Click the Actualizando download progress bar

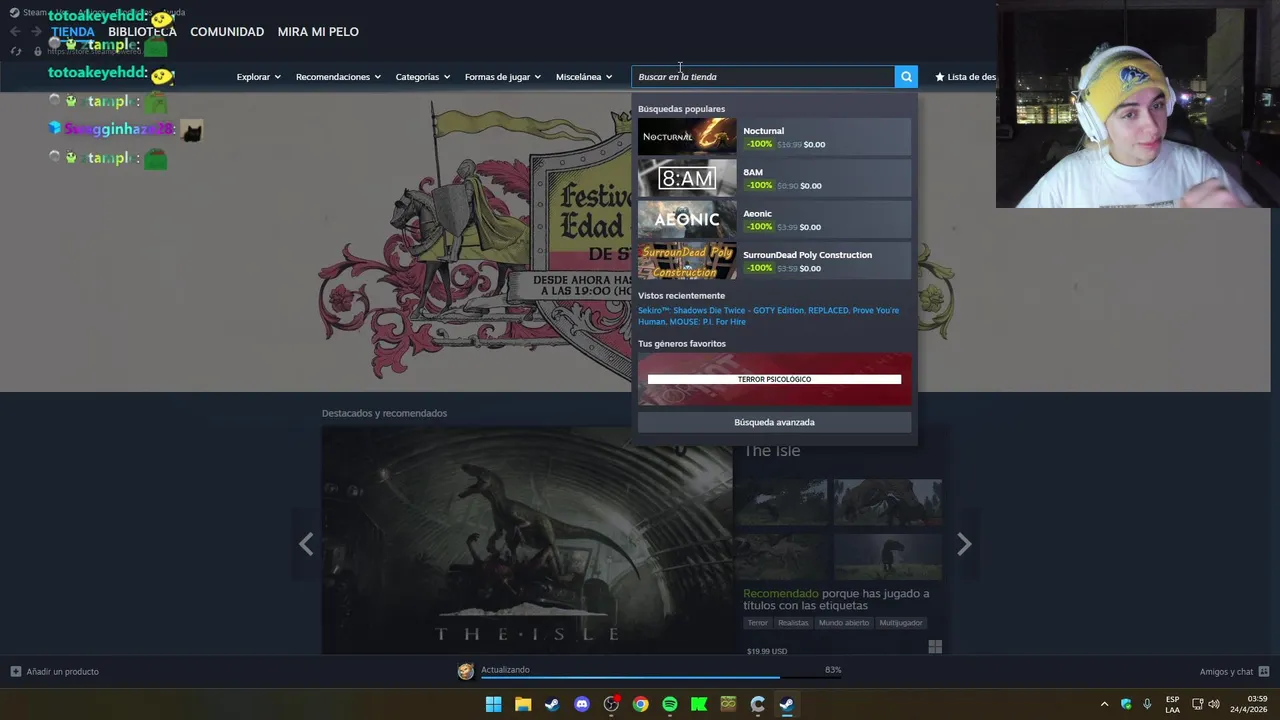661,677
